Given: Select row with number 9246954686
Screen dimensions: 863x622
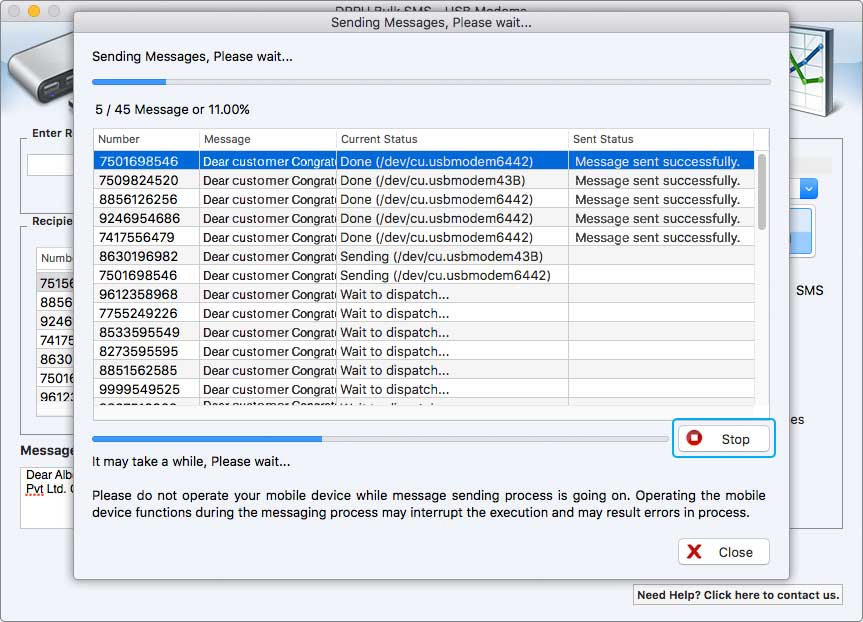Looking at the screenshot, I should pos(424,219).
